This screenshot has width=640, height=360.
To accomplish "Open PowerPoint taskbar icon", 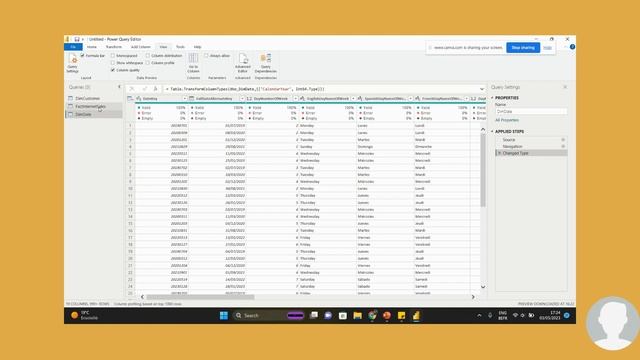I will pos(387,316).
